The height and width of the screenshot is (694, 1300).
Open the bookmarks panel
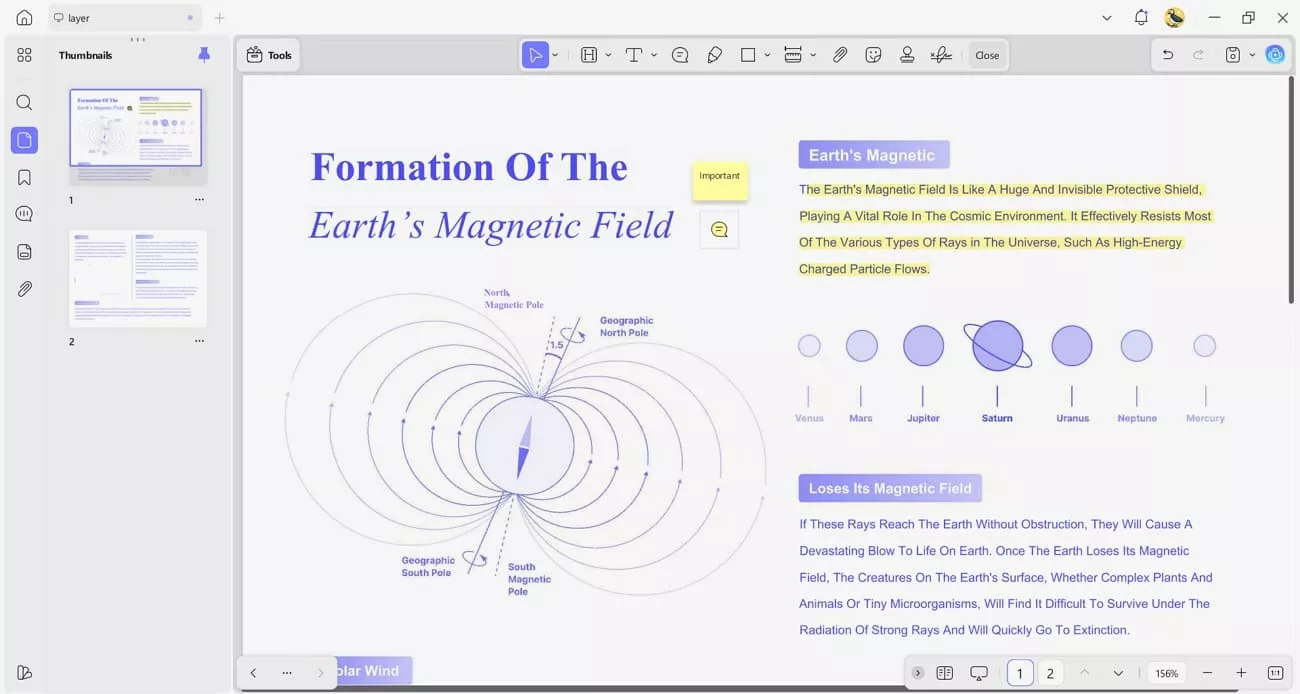click(x=24, y=176)
